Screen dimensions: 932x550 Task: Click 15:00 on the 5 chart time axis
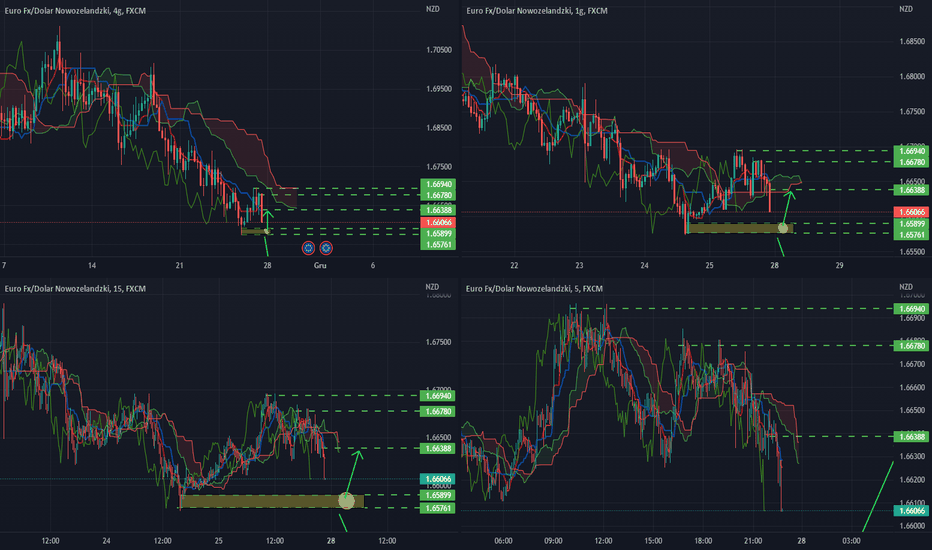click(653, 541)
